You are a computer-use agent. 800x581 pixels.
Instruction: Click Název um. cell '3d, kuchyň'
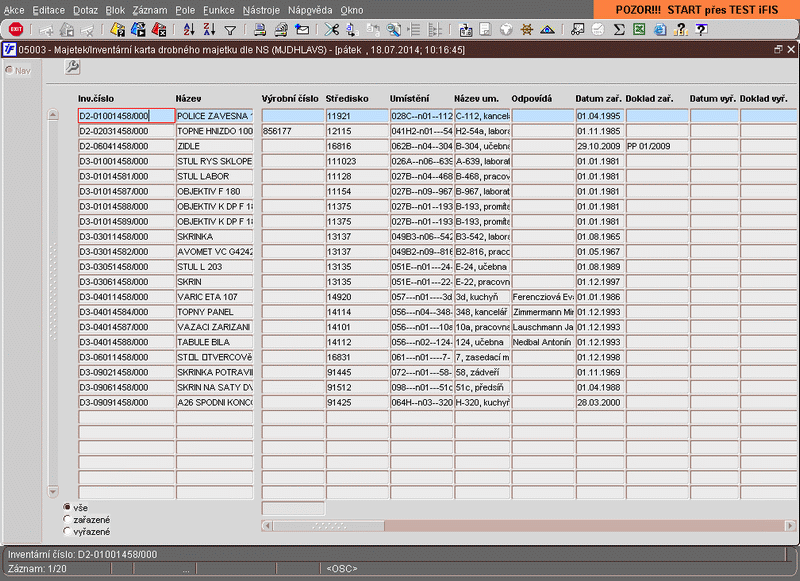click(x=482, y=297)
